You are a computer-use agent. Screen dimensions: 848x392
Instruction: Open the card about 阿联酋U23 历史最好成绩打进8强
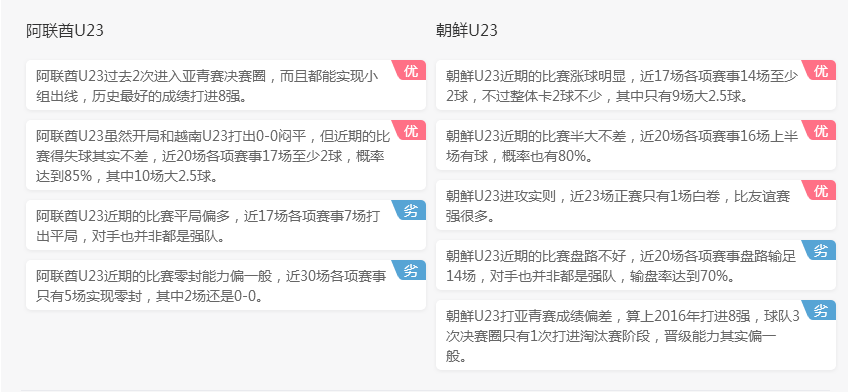226,85
